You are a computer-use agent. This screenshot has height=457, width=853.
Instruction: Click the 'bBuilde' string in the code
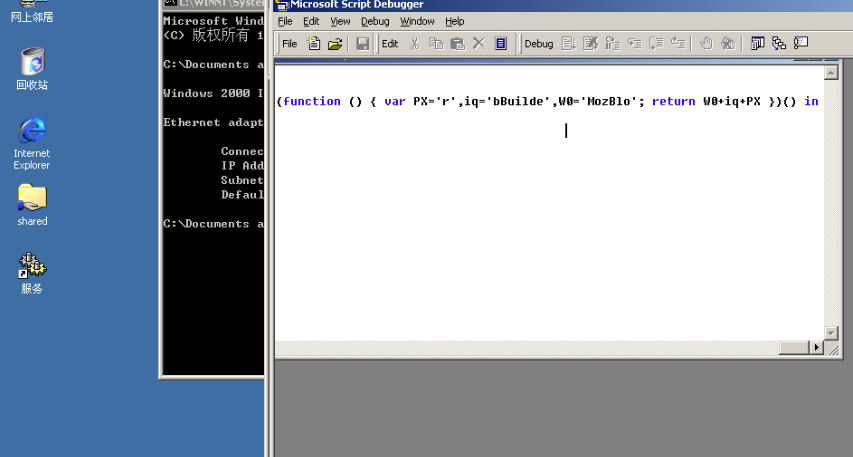(518, 101)
